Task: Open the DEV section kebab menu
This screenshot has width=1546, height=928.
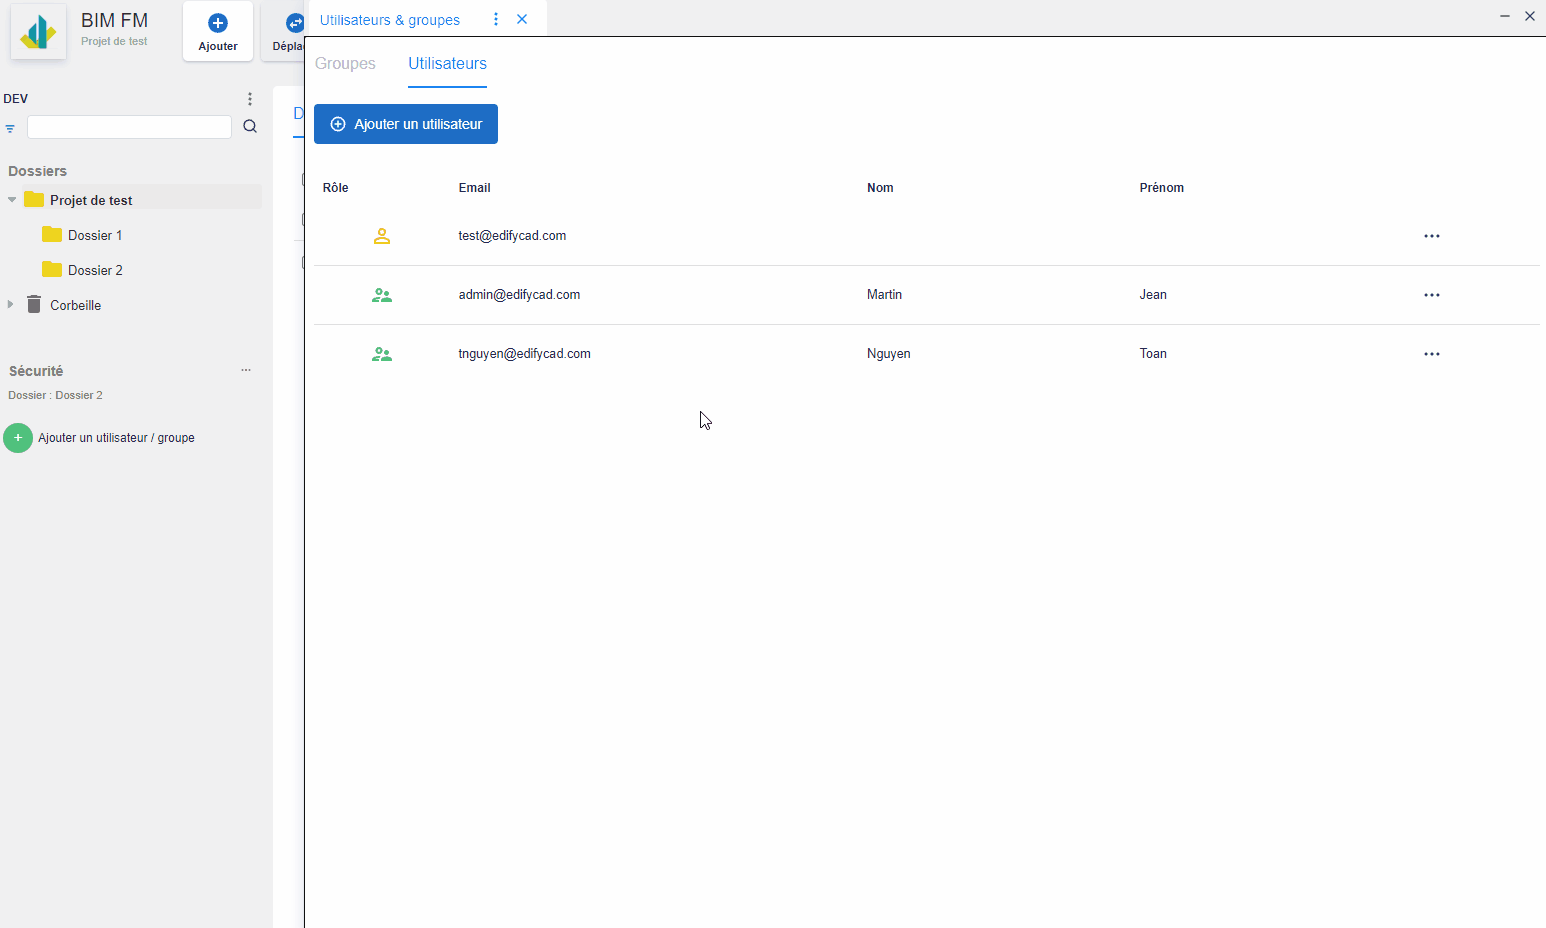Action: click(250, 99)
